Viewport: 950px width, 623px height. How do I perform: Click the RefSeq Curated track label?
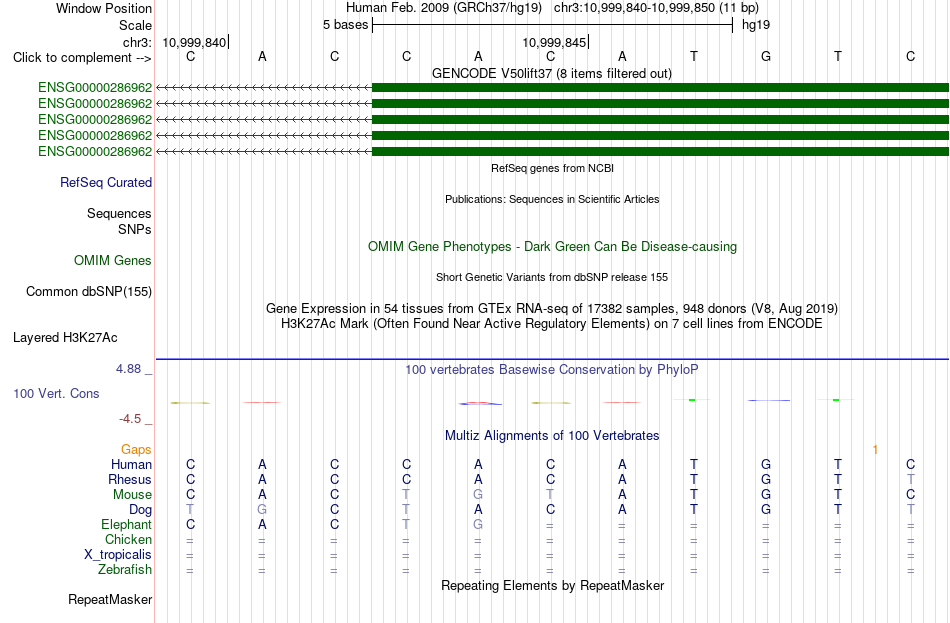(x=106, y=182)
